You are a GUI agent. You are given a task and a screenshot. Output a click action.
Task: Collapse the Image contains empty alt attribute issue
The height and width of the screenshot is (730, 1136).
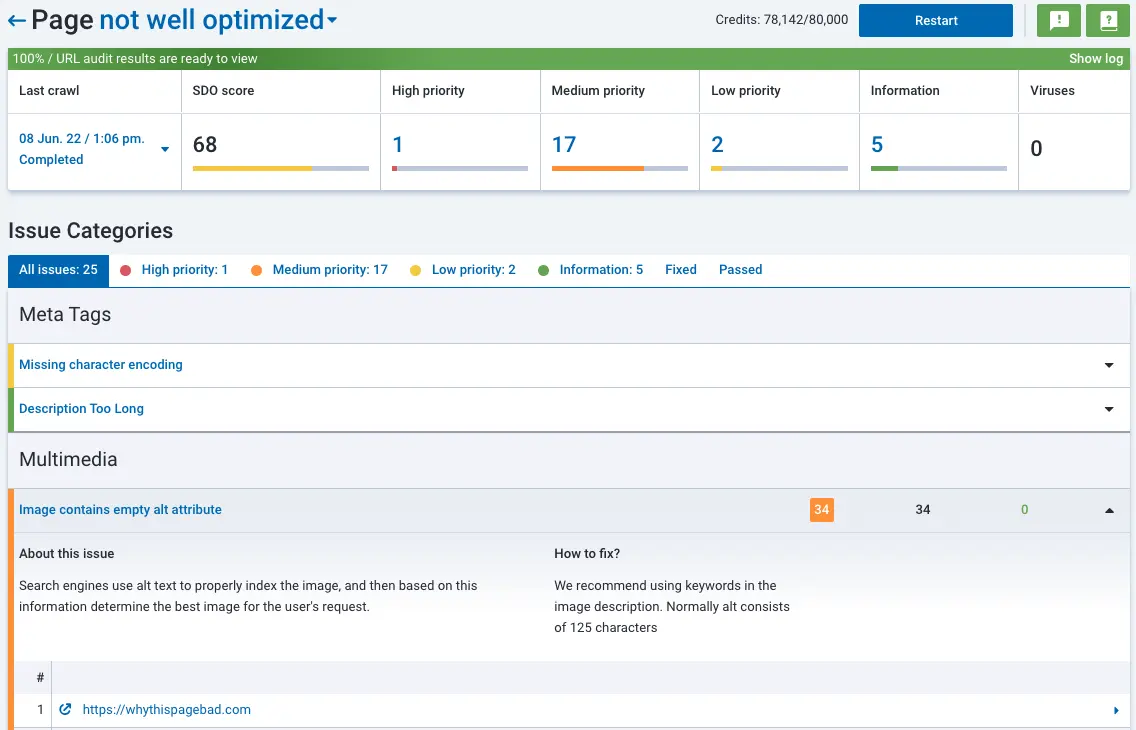click(1108, 509)
